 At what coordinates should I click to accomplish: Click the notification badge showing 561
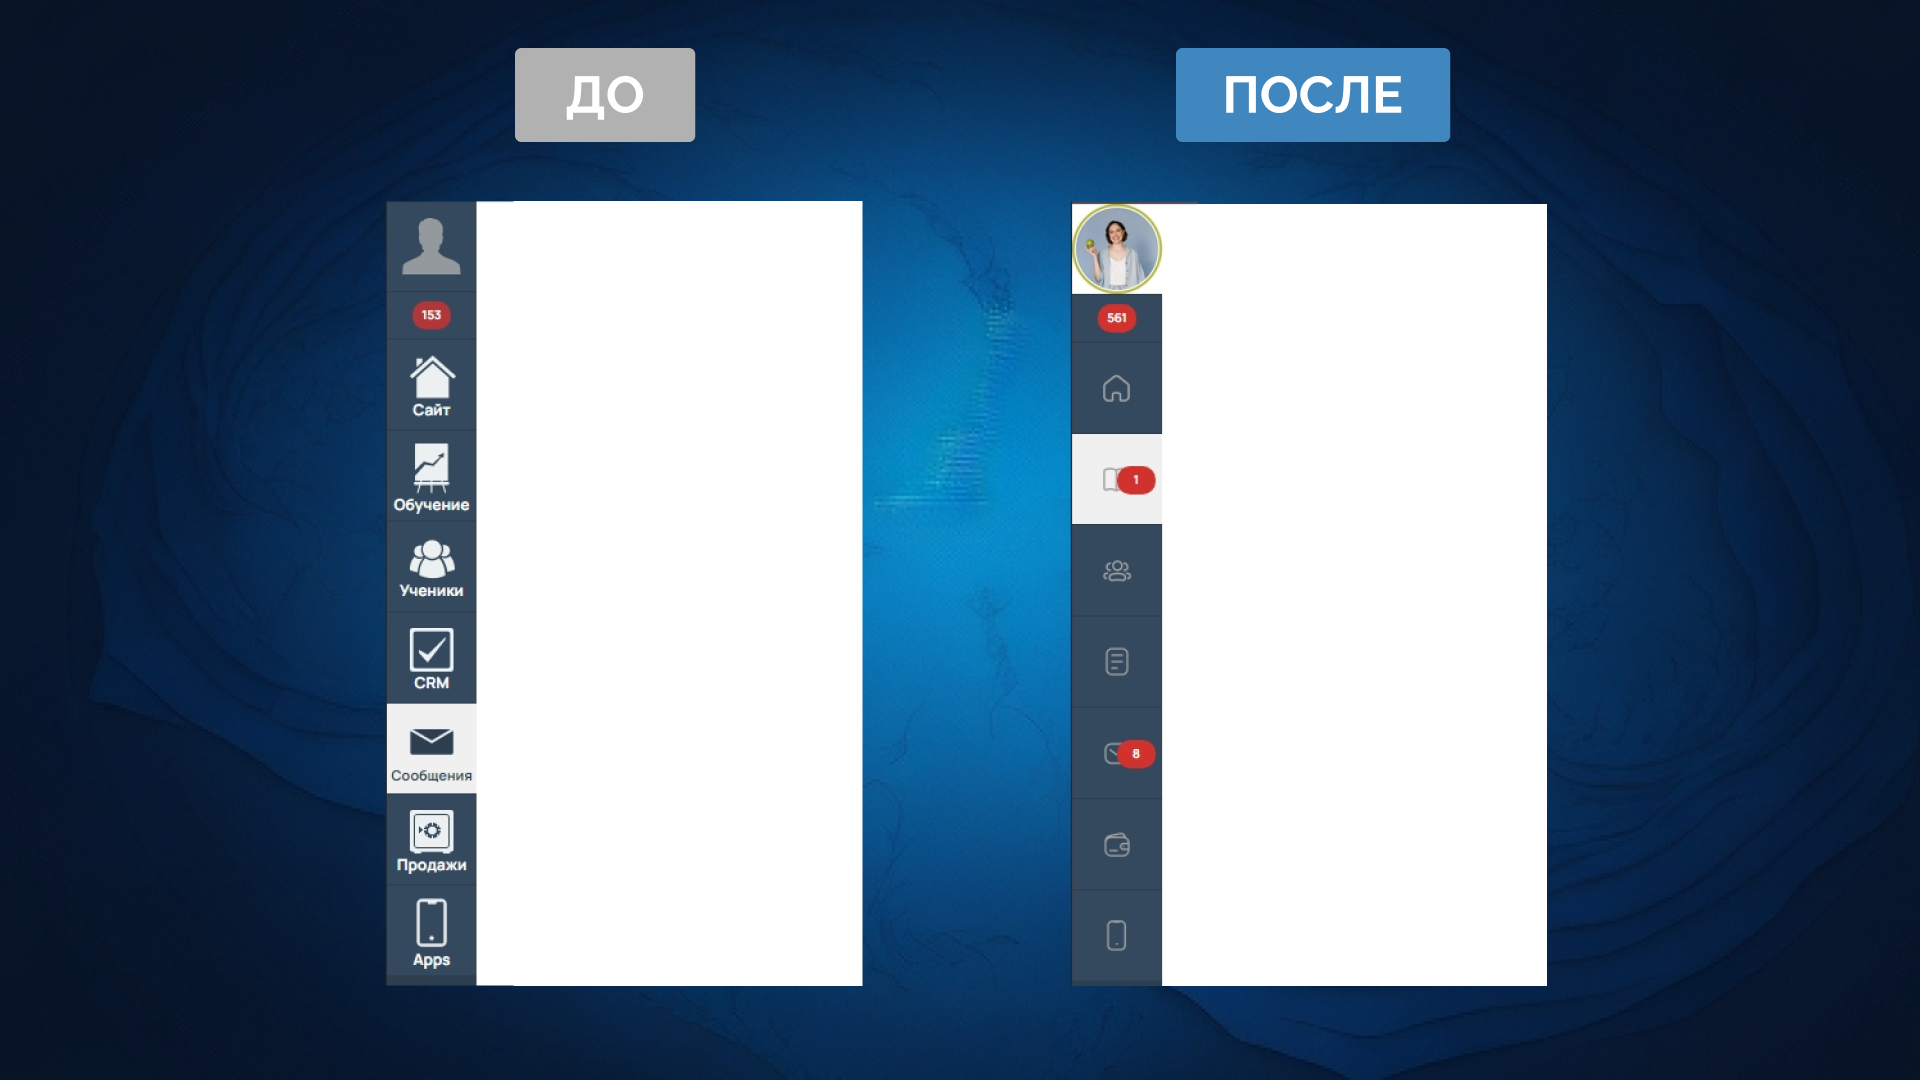pyautogui.click(x=1116, y=318)
